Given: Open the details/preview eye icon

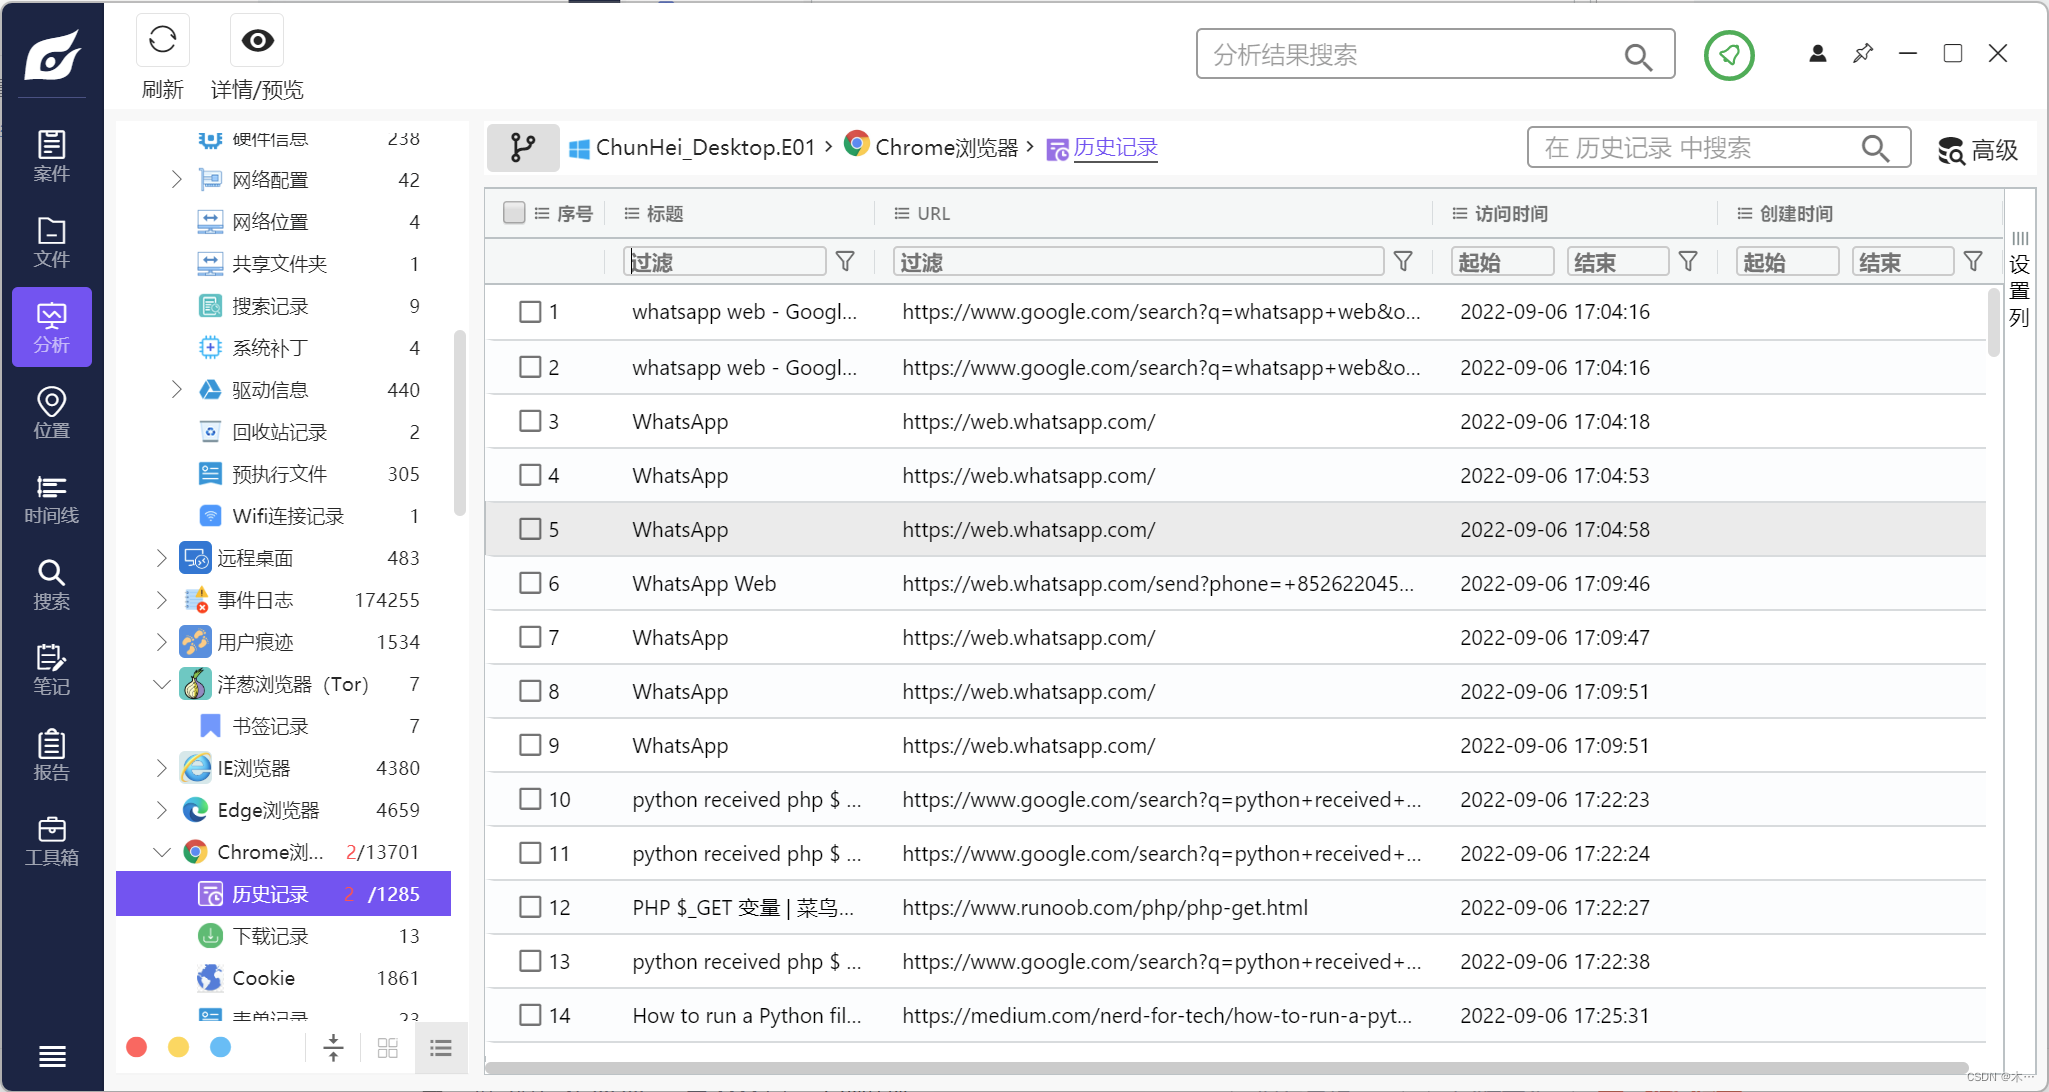Looking at the screenshot, I should [x=257, y=40].
